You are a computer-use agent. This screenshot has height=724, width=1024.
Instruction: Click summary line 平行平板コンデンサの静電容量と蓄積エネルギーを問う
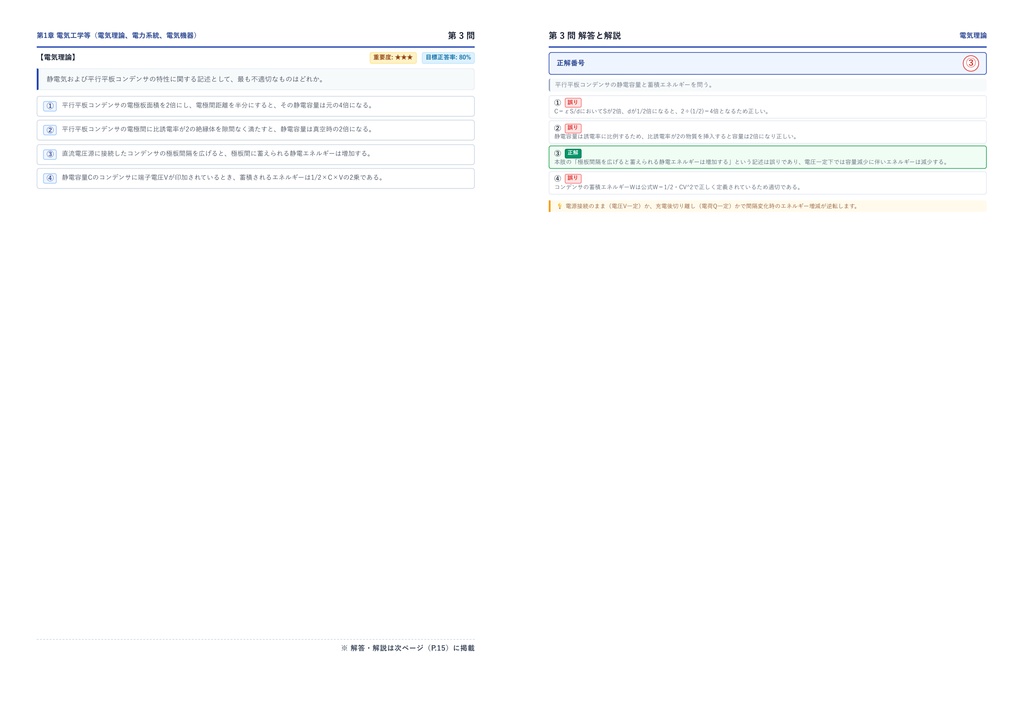[633, 85]
